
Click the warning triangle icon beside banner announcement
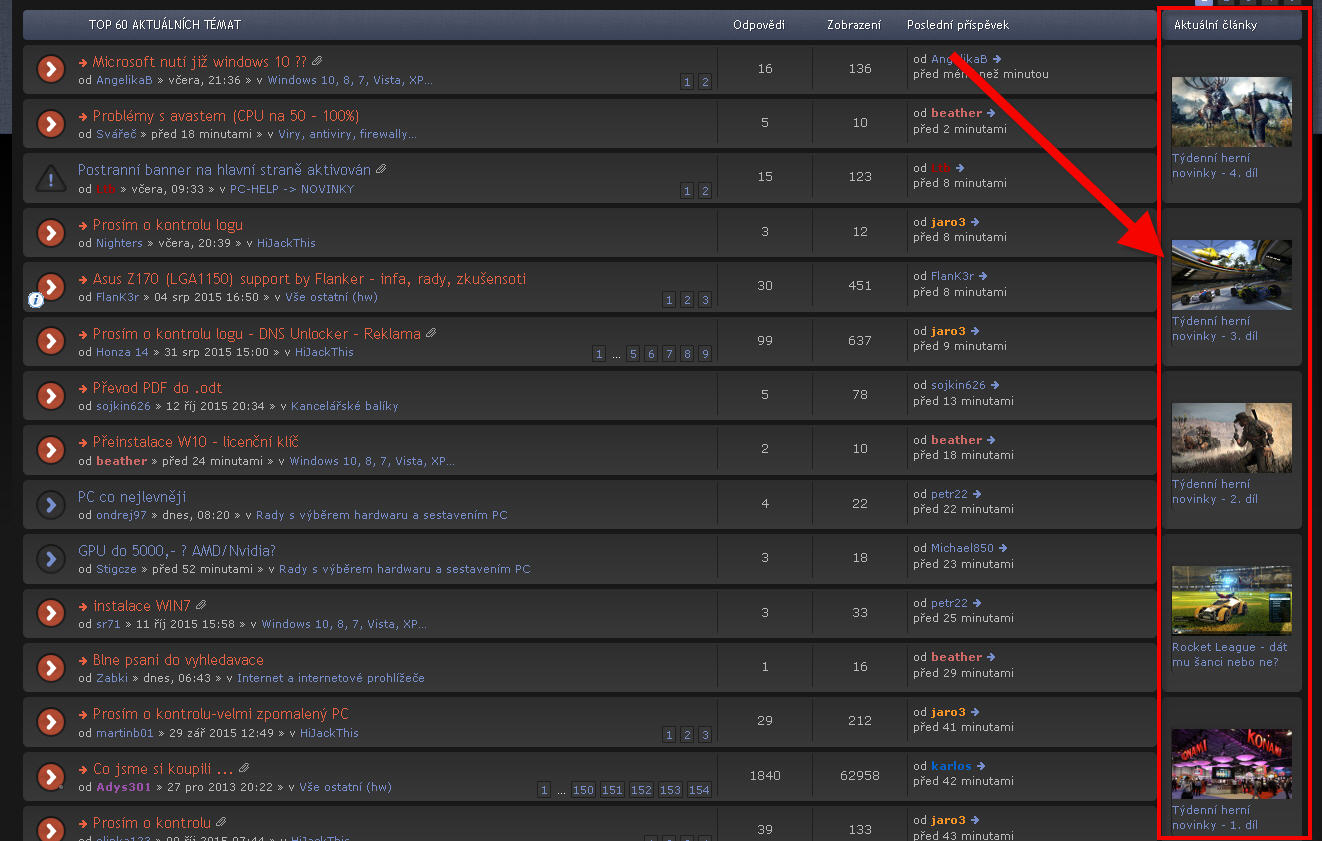click(x=50, y=178)
